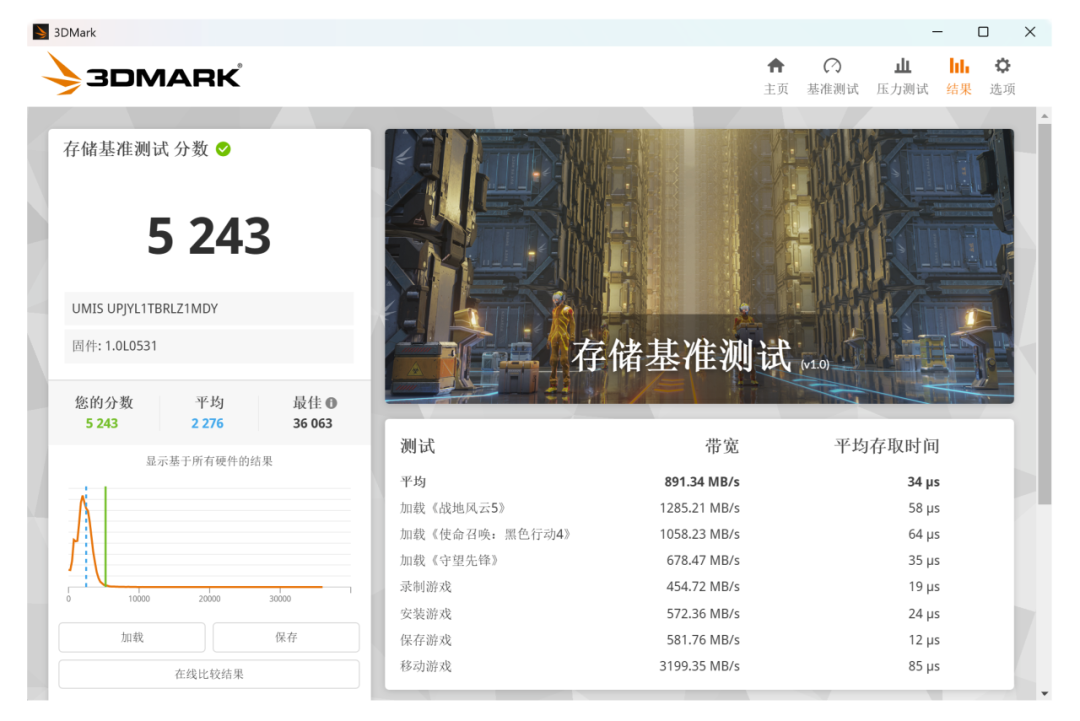Click the 保存 button
This screenshot has height=721, width=1080.
286,637
